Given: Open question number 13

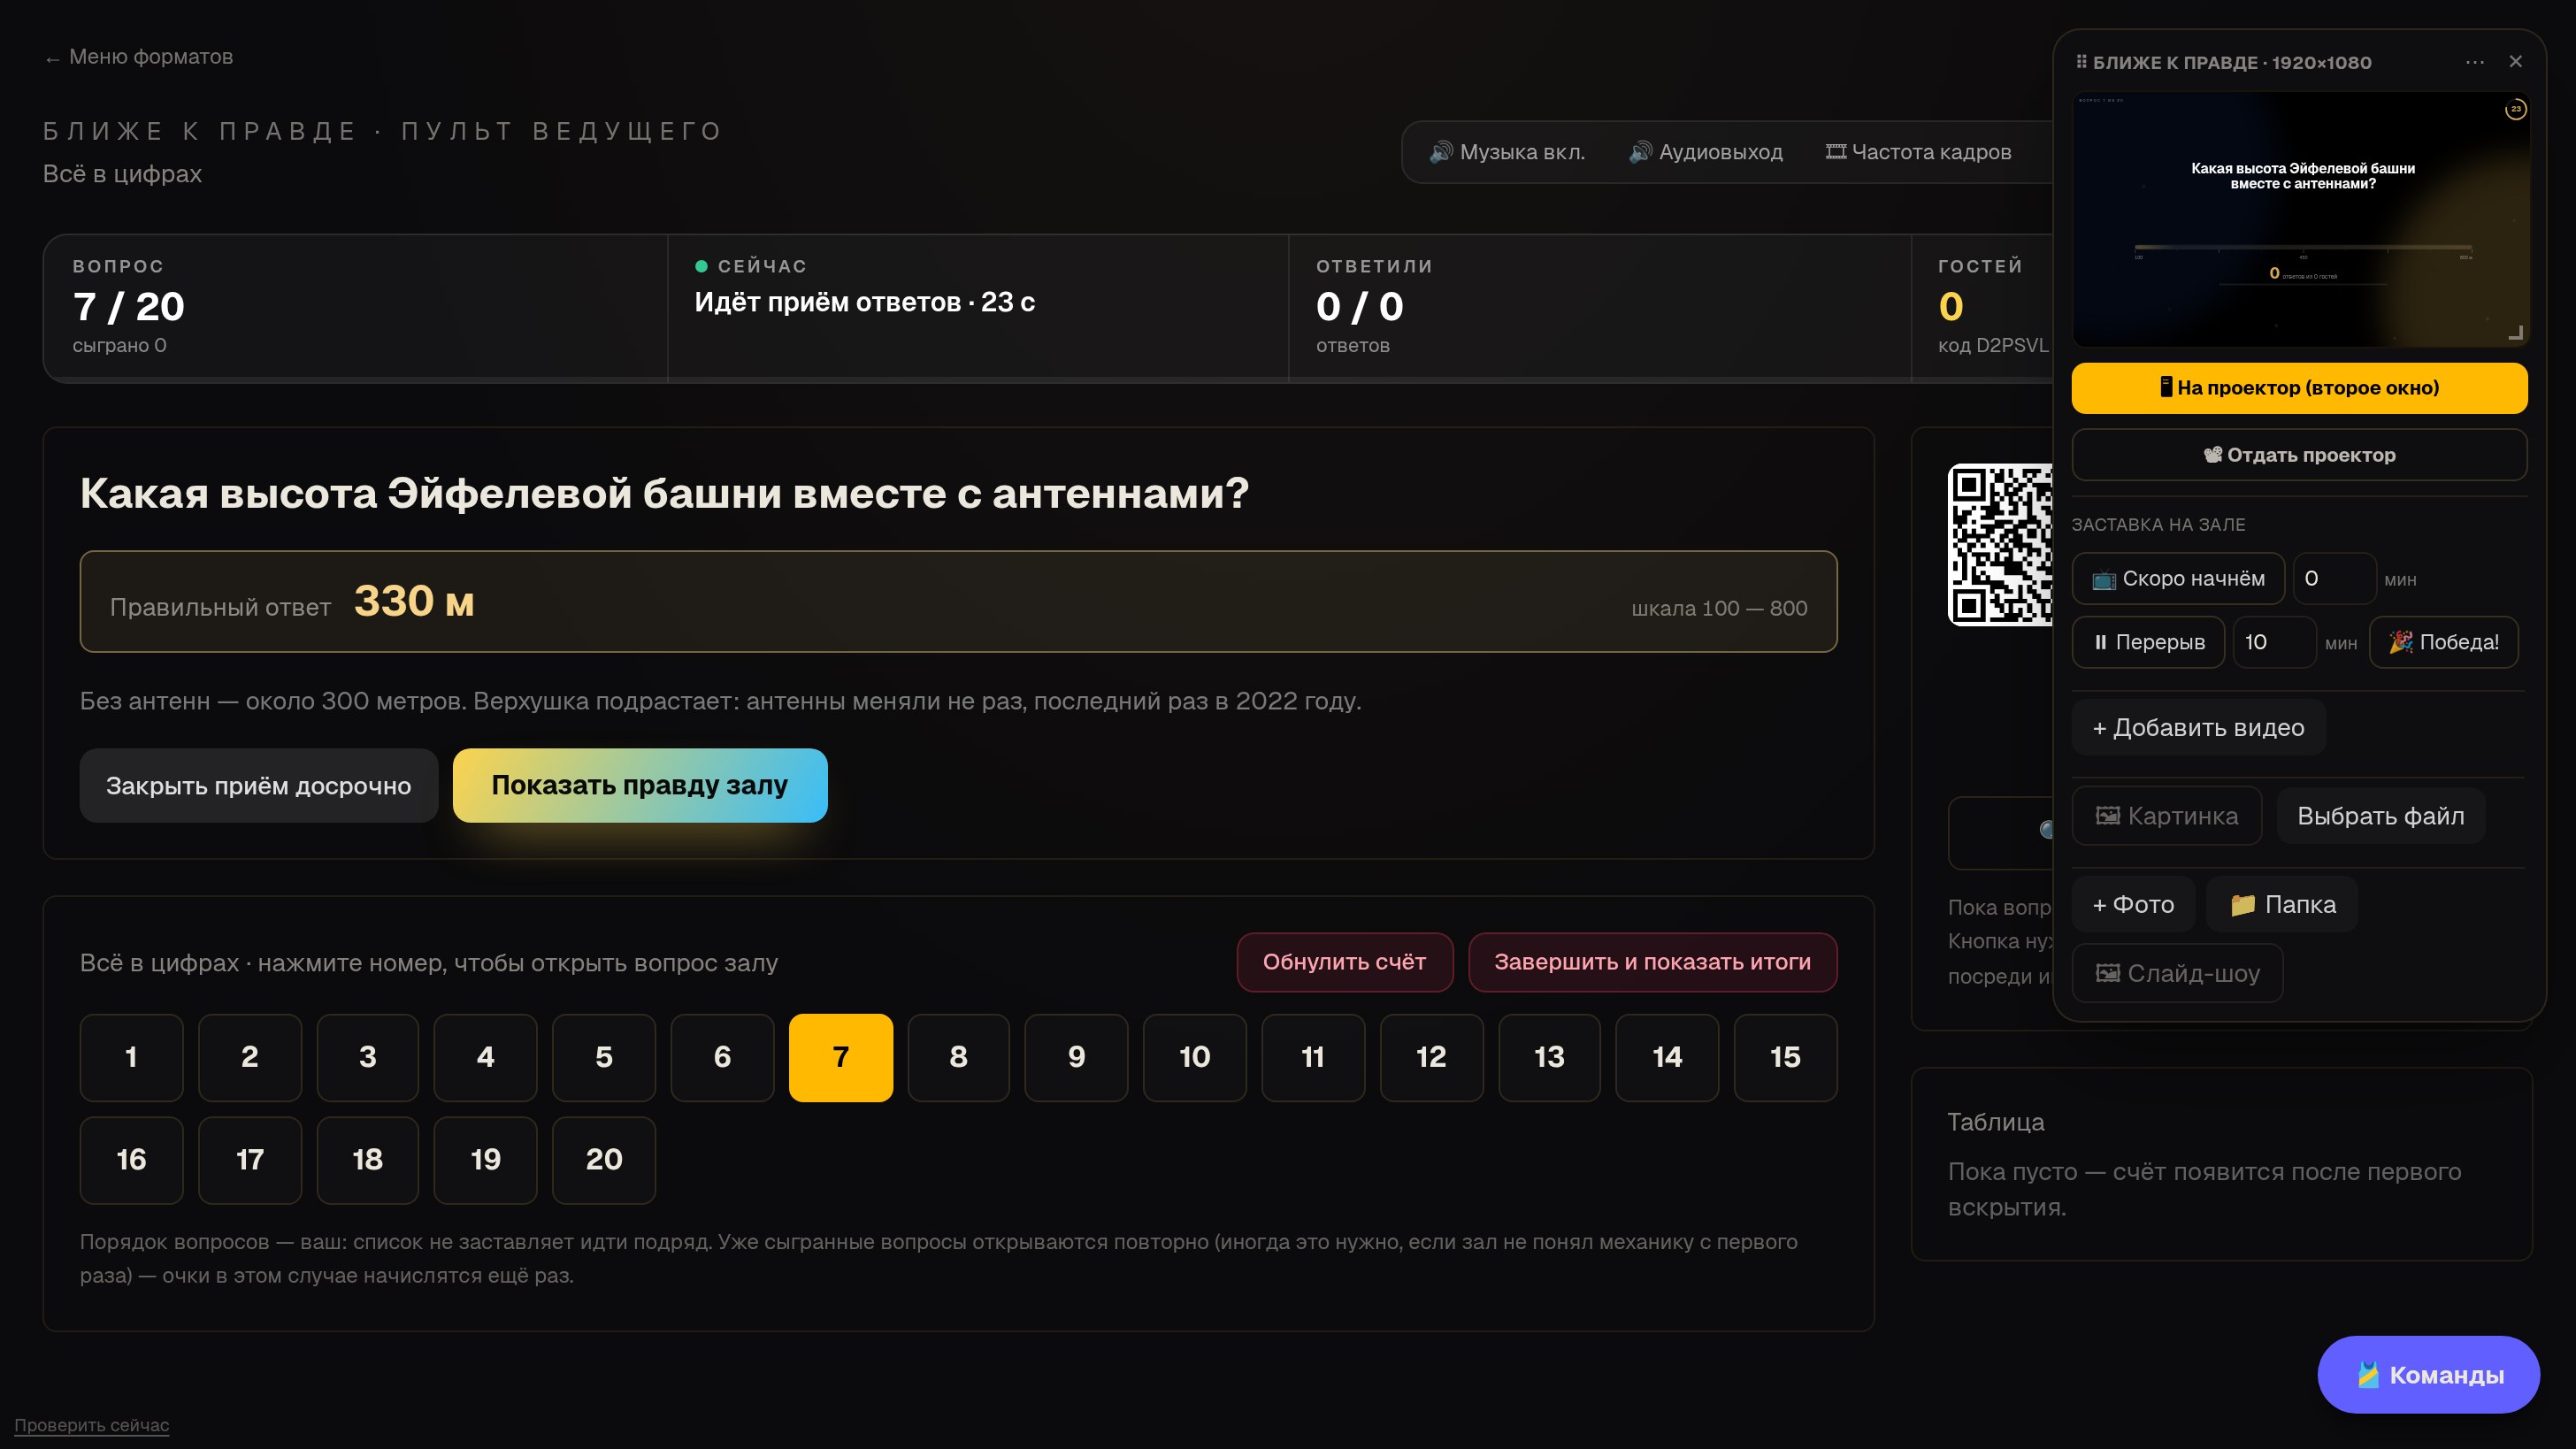Looking at the screenshot, I should 1550,1058.
